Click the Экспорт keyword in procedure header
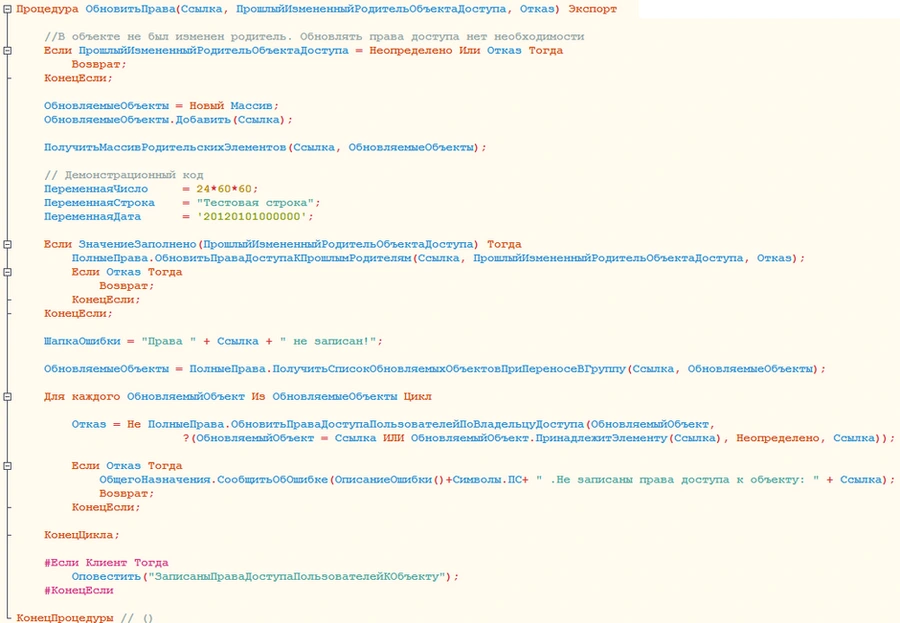 590,9
